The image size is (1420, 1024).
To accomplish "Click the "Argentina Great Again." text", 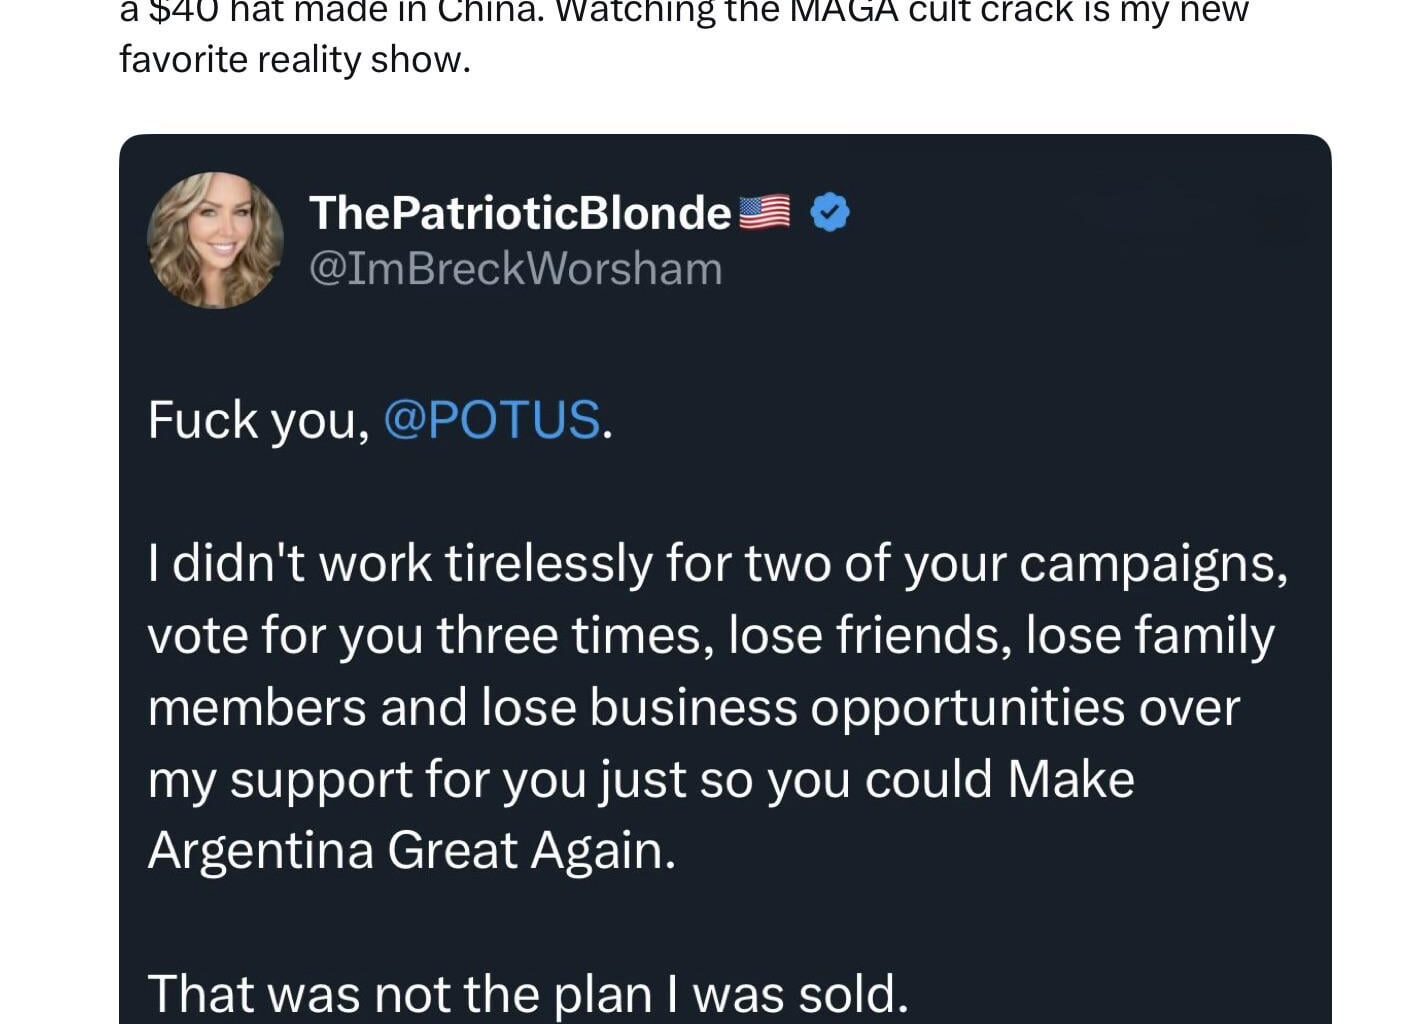I will [411, 851].
